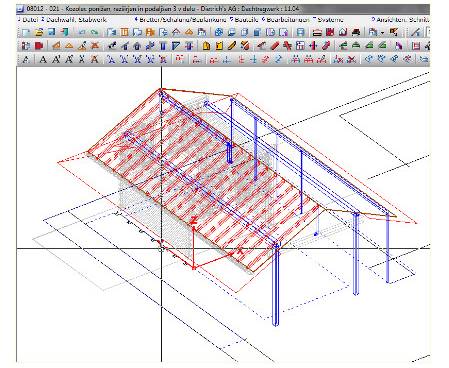Click the red Z axis label in viewport
This screenshot has height=368, width=449.
(x=194, y=220)
